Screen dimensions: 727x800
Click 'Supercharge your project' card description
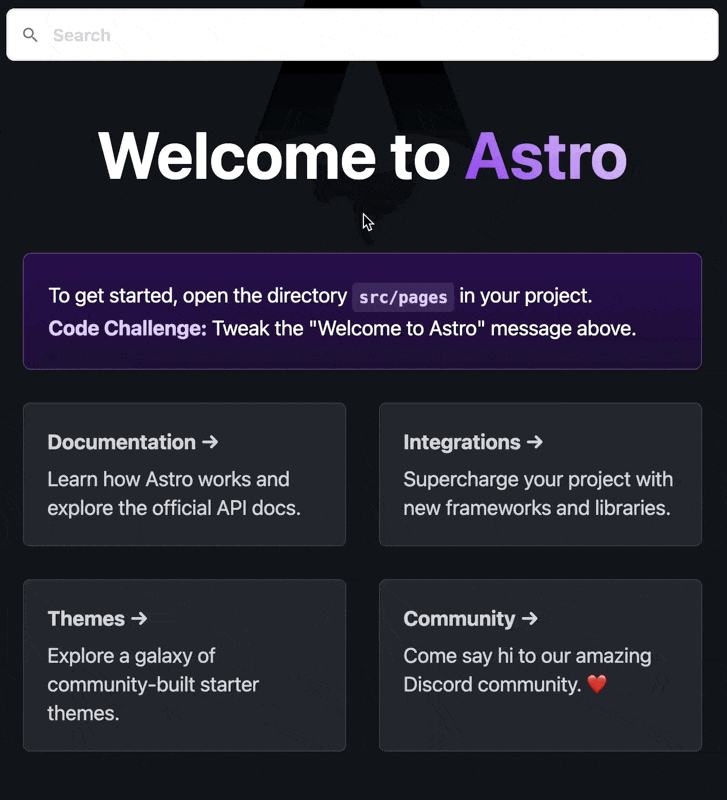538,493
